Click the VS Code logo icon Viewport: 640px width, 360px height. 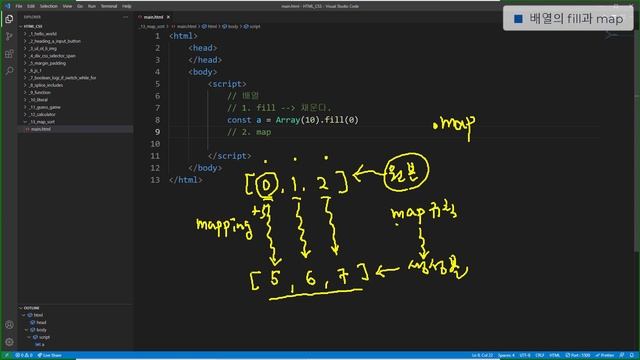7,6
